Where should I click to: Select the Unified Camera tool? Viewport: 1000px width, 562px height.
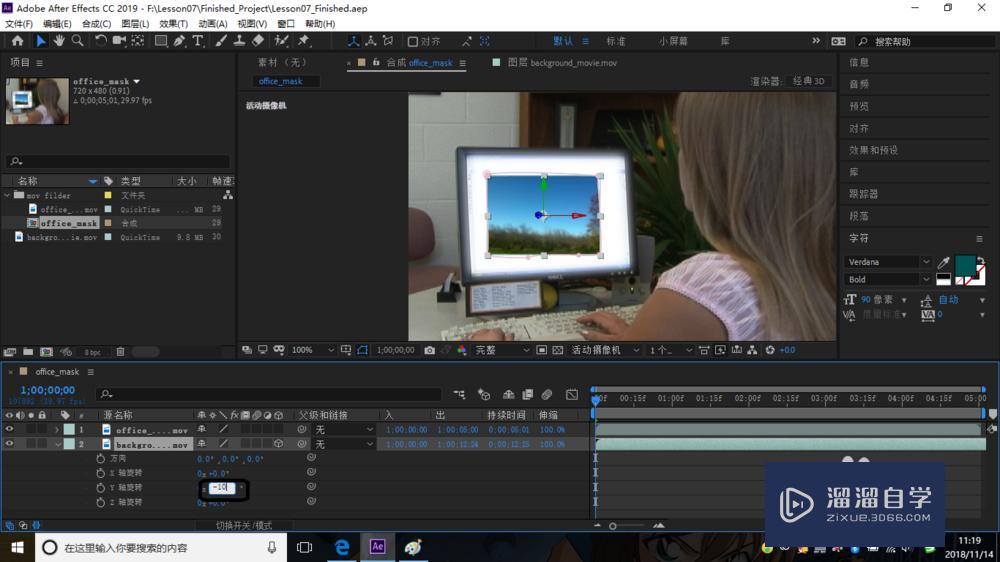tap(119, 41)
